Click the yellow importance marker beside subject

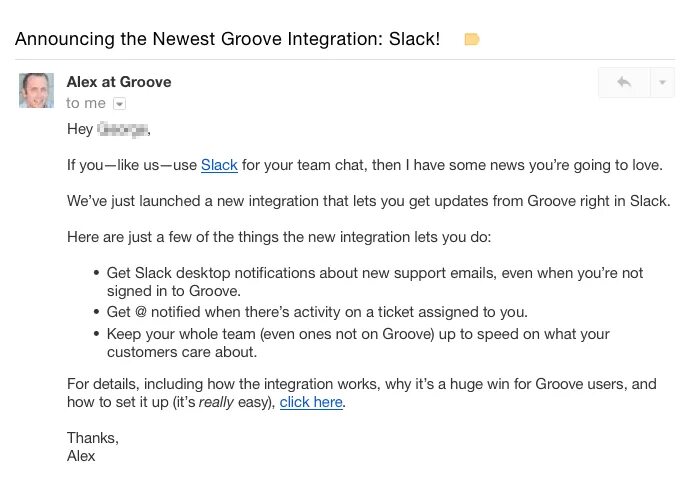click(472, 39)
